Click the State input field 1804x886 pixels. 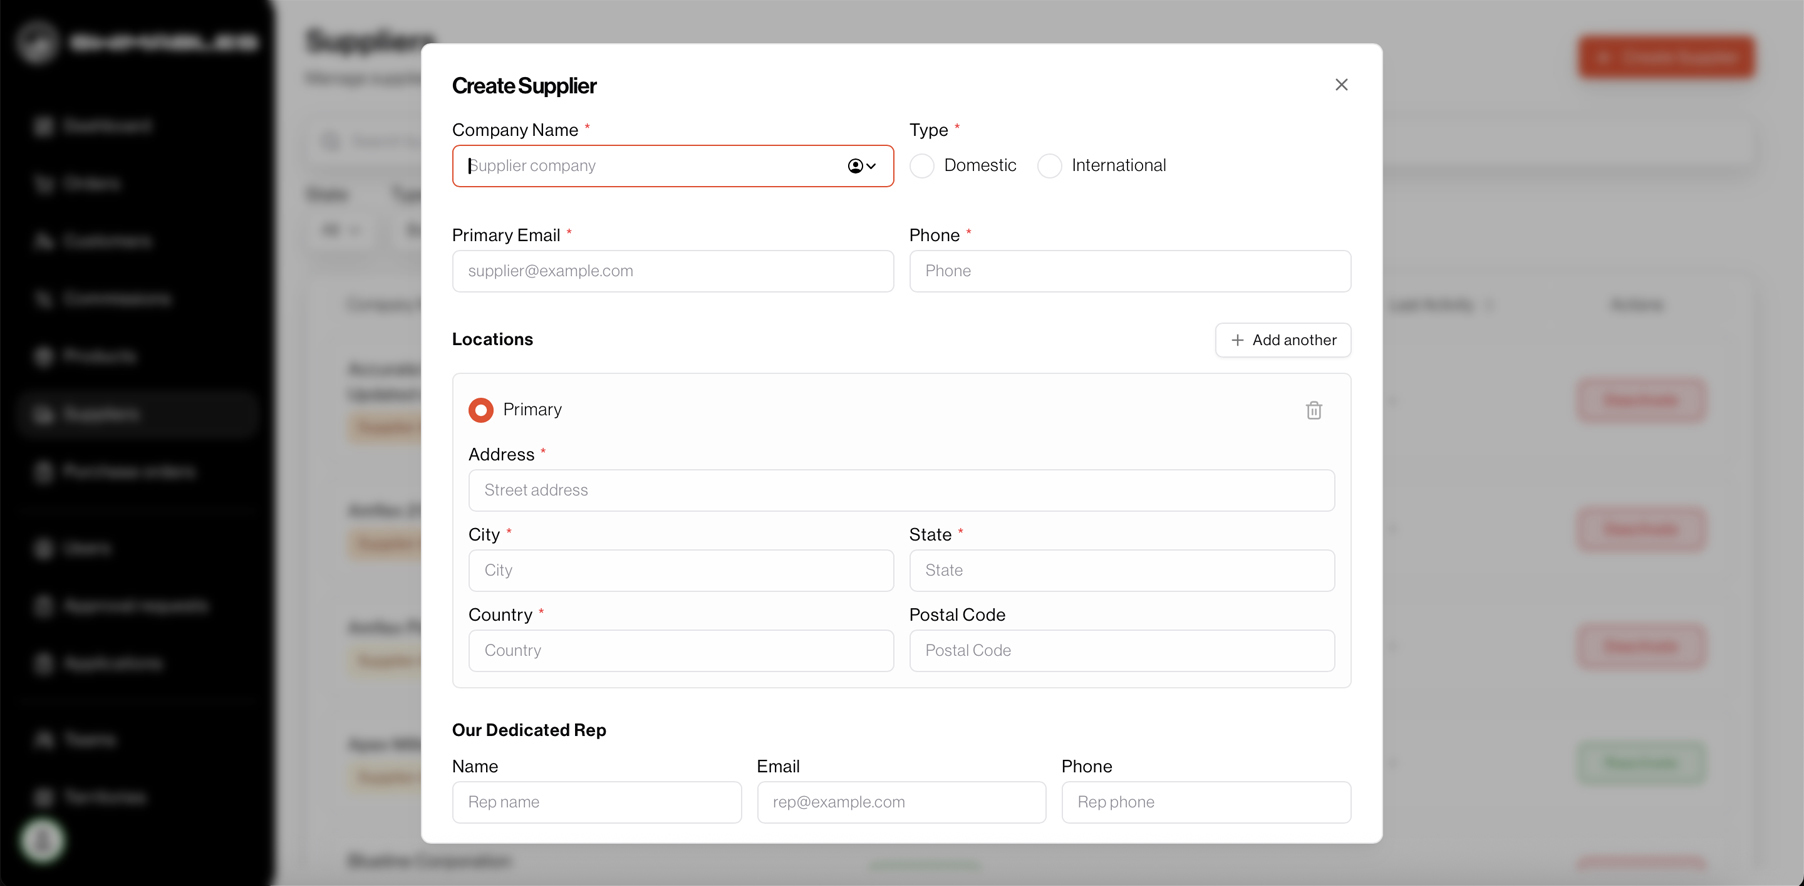coord(1122,570)
